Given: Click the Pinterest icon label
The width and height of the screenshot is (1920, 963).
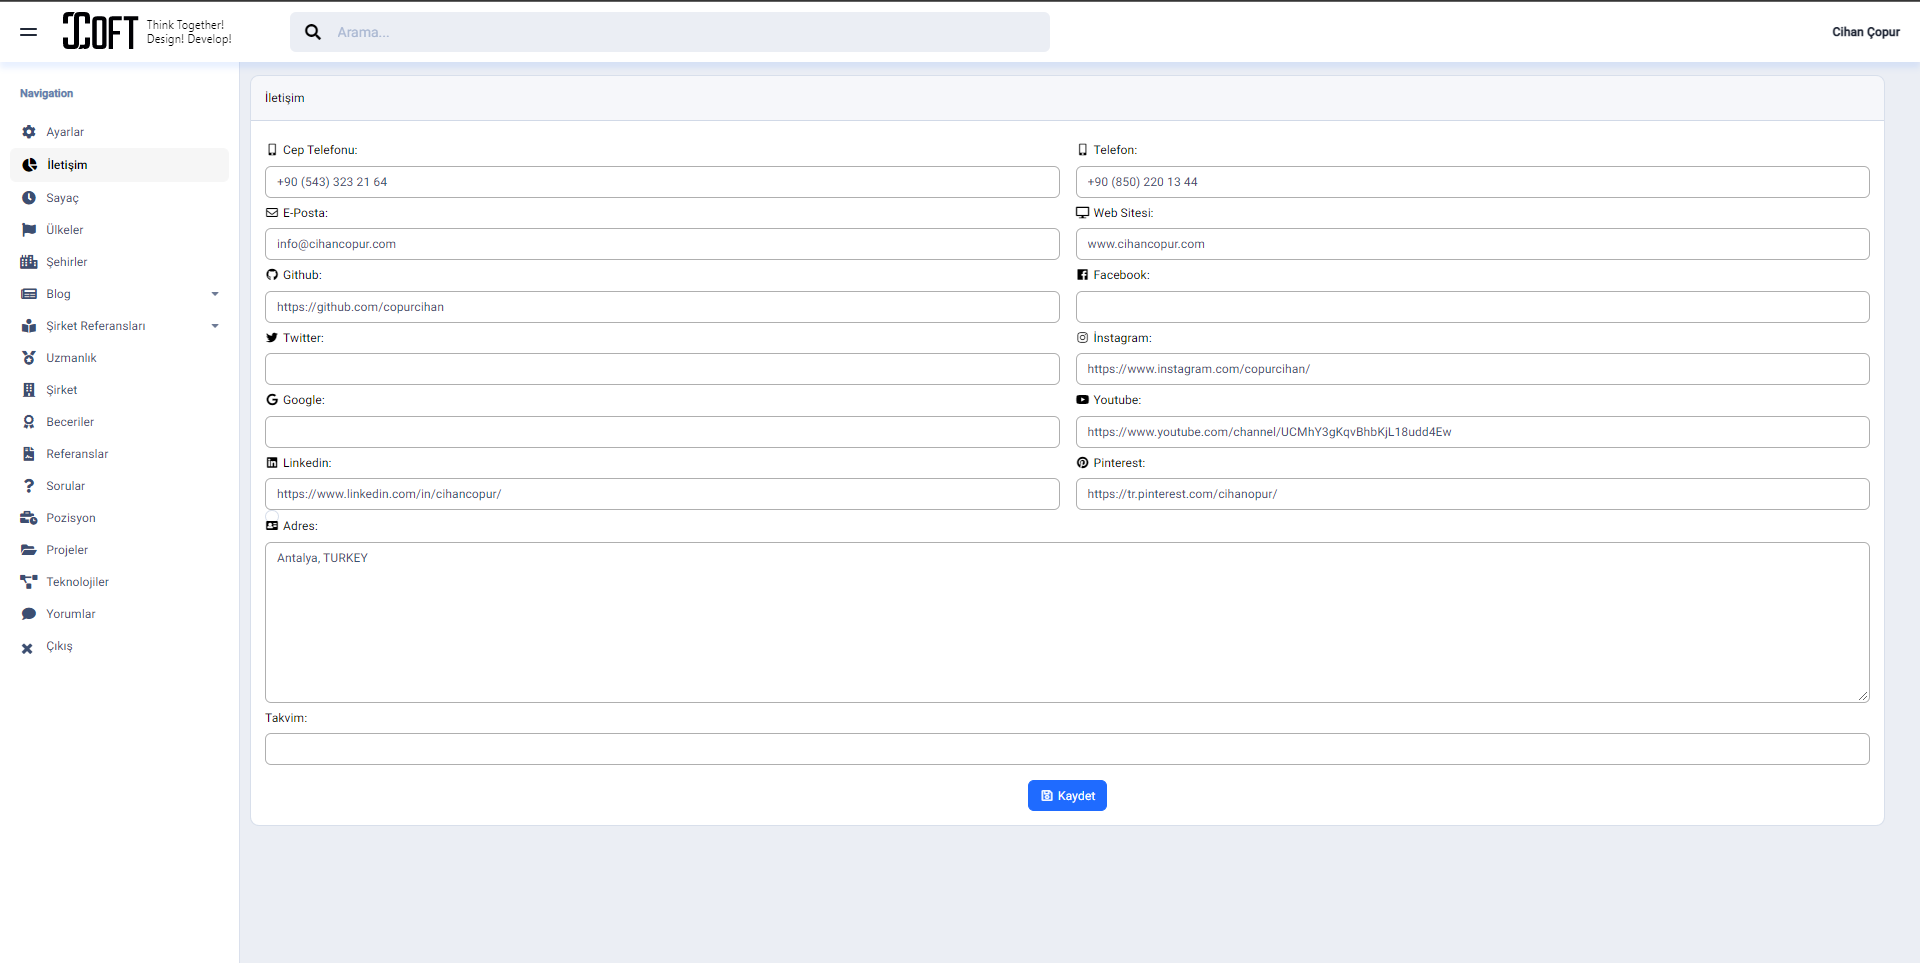Looking at the screenshot, I should (x=1081, y=462).
